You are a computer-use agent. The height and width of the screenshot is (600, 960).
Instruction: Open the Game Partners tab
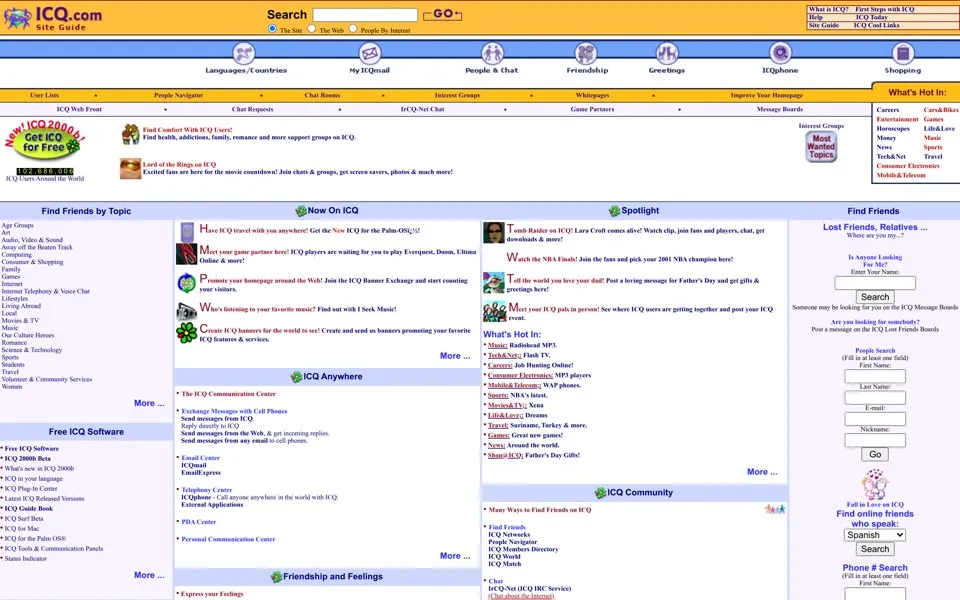592,110
